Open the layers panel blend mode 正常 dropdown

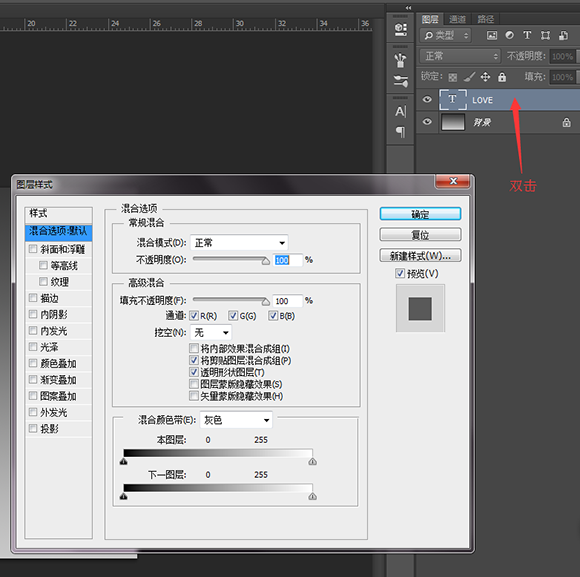[x=460, y=56]
